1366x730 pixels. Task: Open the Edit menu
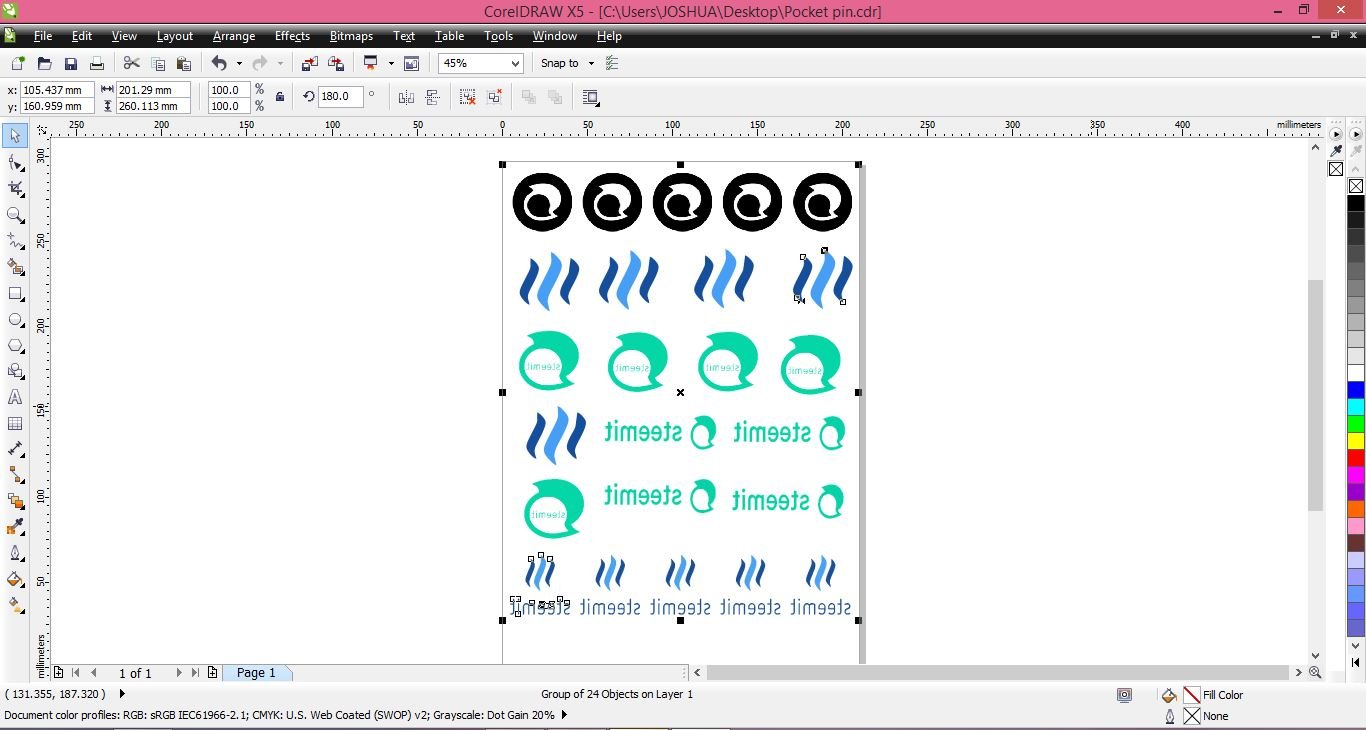point(82,36)
